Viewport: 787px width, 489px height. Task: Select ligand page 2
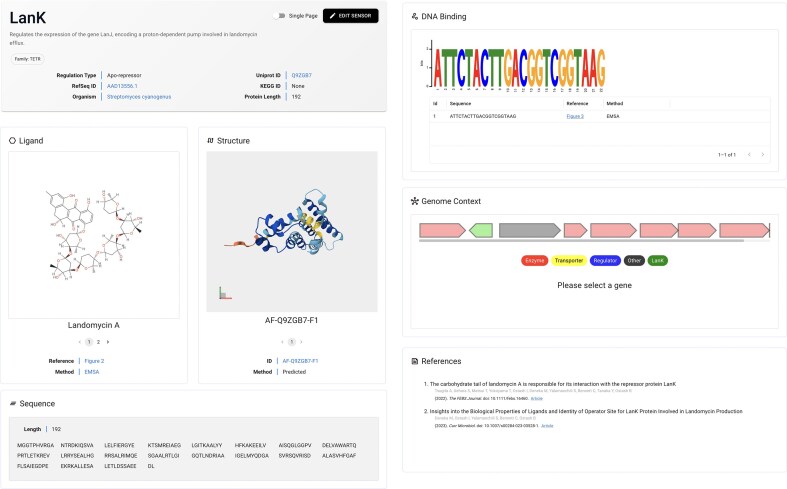(x=98, y=342)
